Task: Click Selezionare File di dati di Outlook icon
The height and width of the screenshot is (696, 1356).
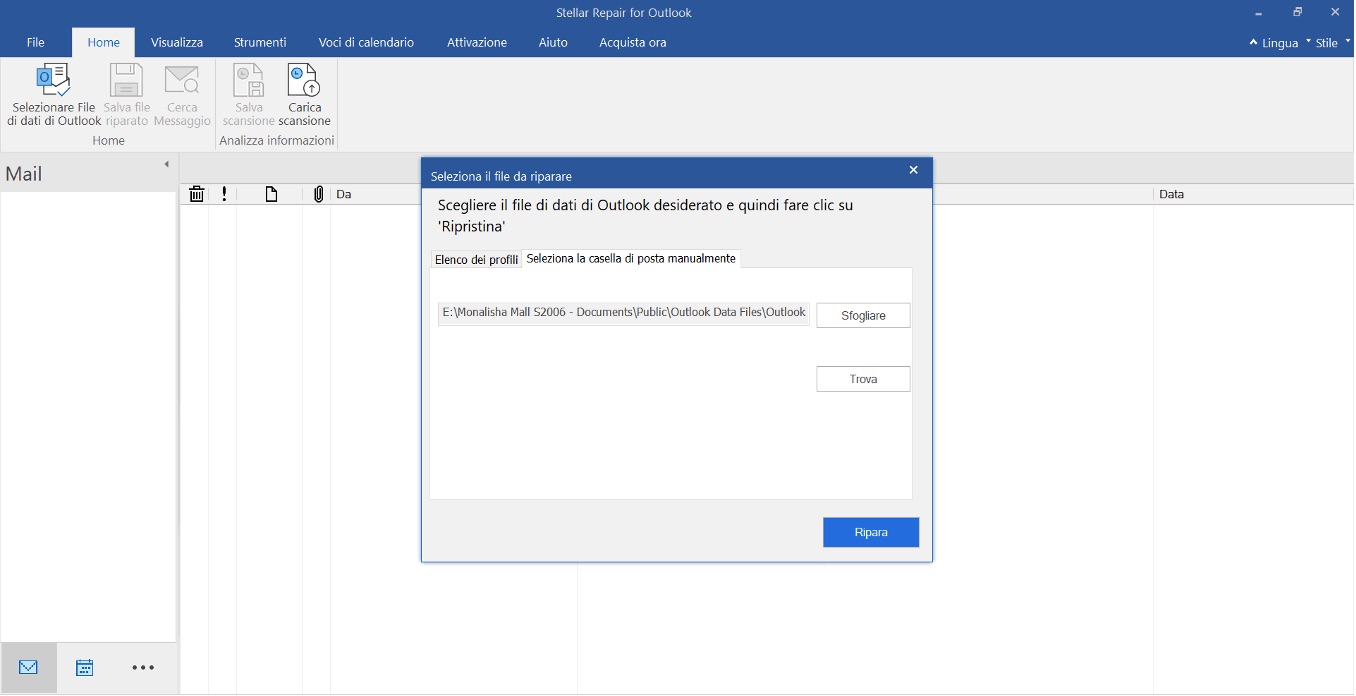Action: click(54, 80)
